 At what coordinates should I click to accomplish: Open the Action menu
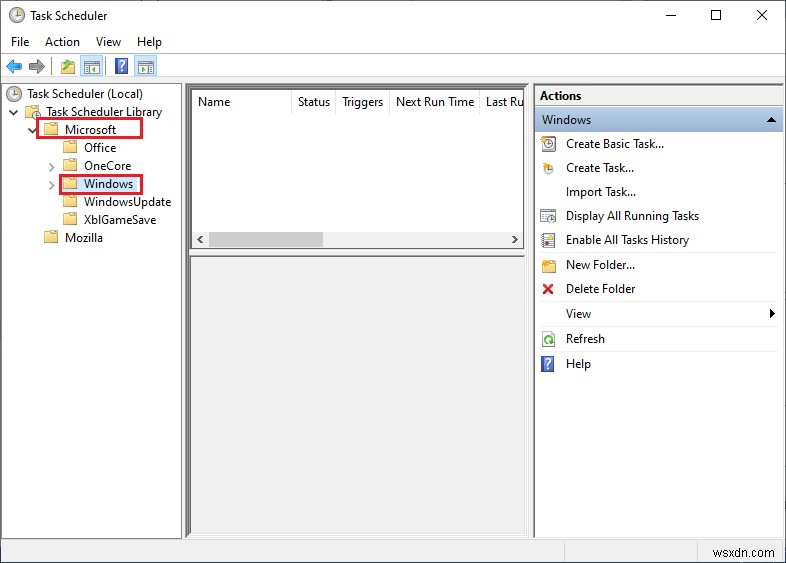pos(62,42)
